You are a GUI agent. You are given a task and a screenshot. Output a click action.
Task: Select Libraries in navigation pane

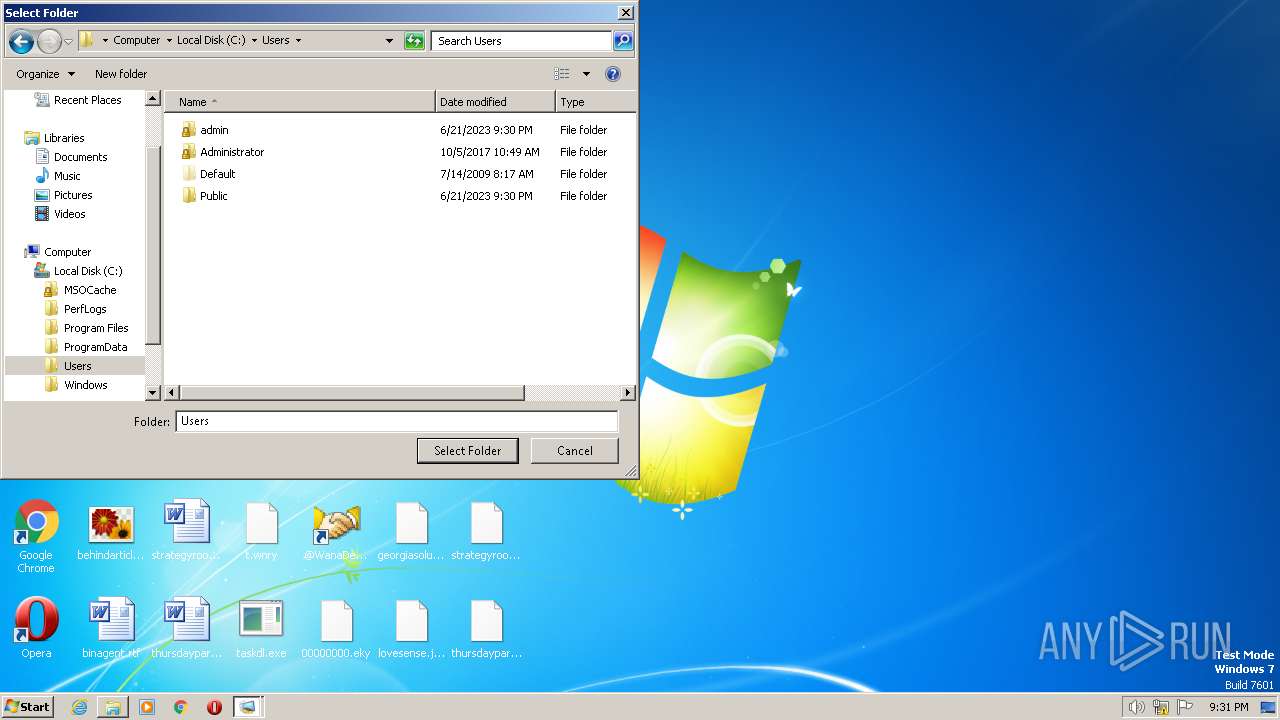point(55,138)
